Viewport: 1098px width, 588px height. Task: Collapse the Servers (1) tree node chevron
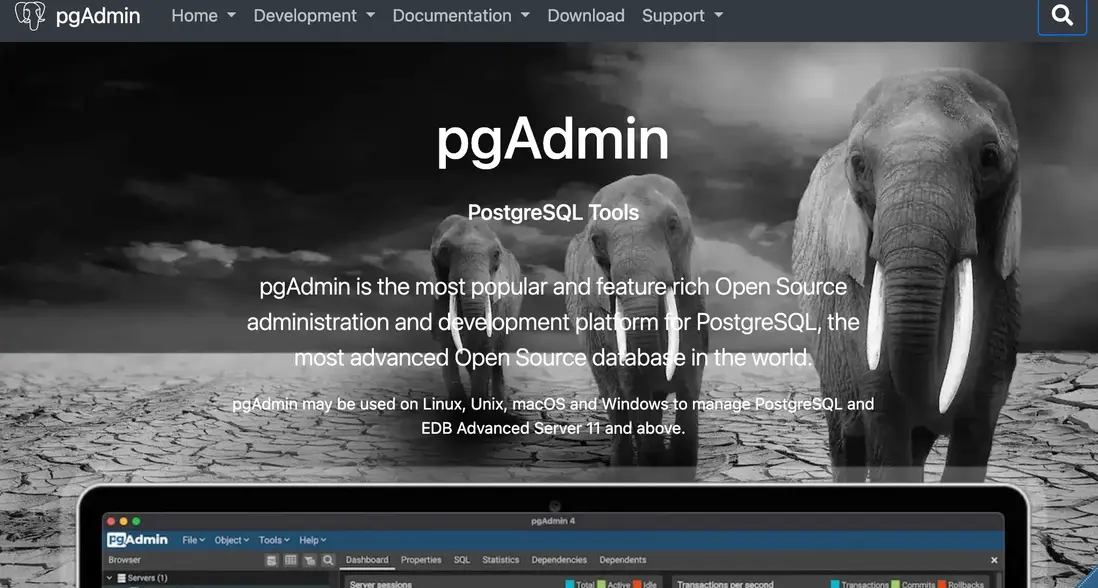pyautogui.click(x=109, y=578)
